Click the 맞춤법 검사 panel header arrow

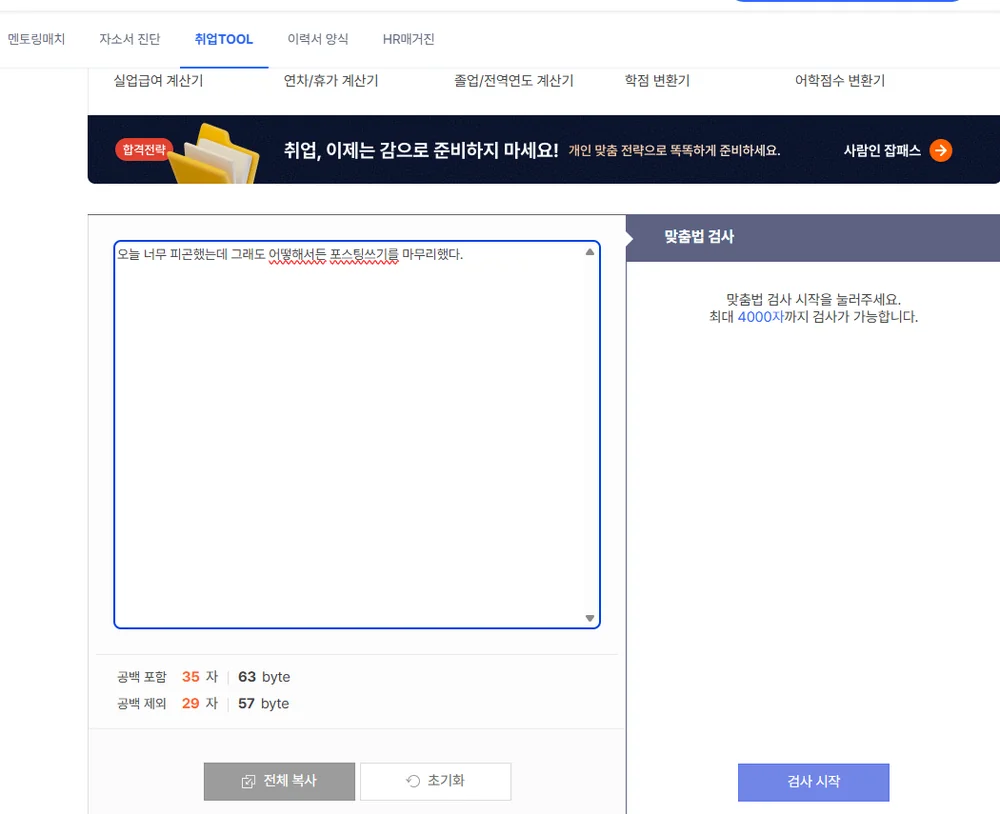629,237
